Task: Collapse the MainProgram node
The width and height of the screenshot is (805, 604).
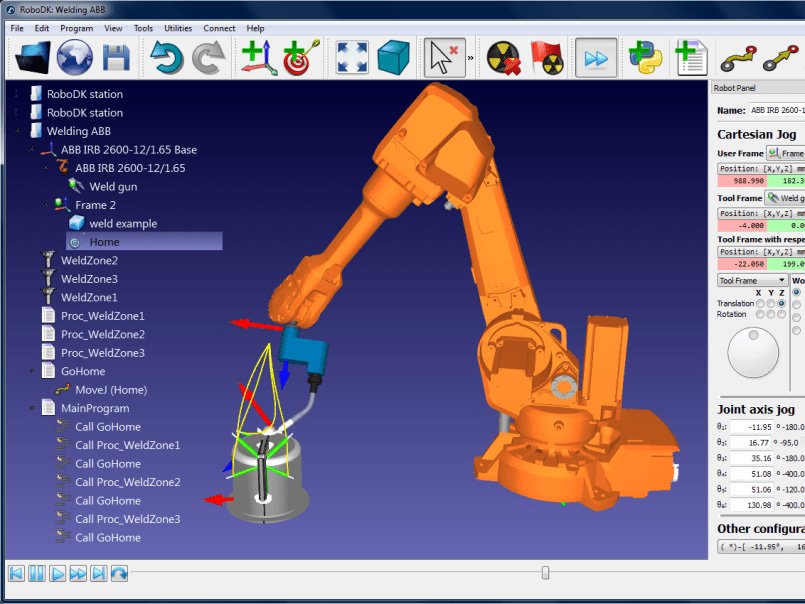Action: coord(32,408)
